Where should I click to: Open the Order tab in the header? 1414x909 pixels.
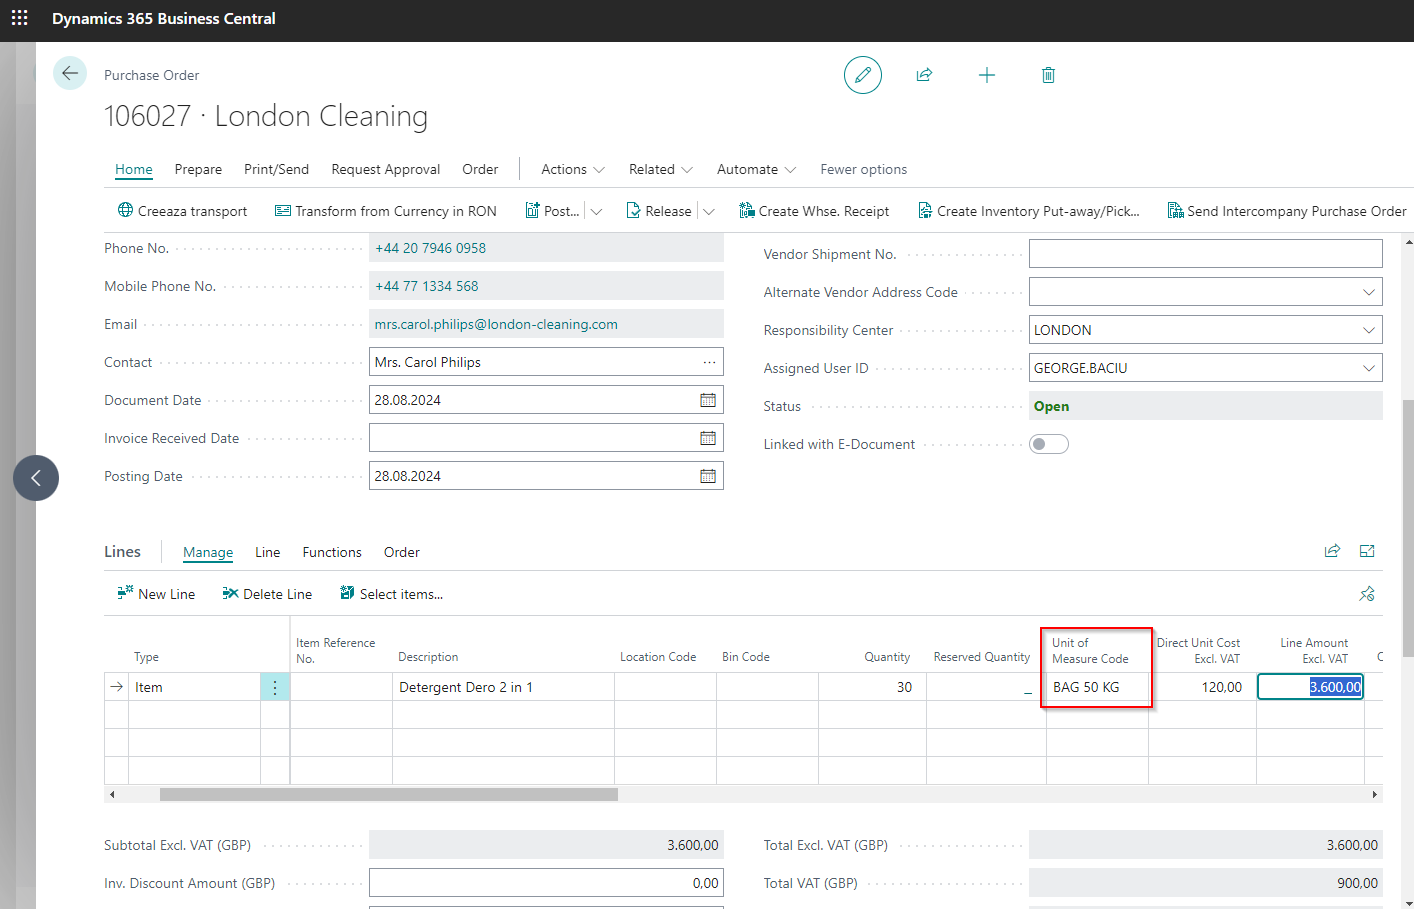(480, 169)
